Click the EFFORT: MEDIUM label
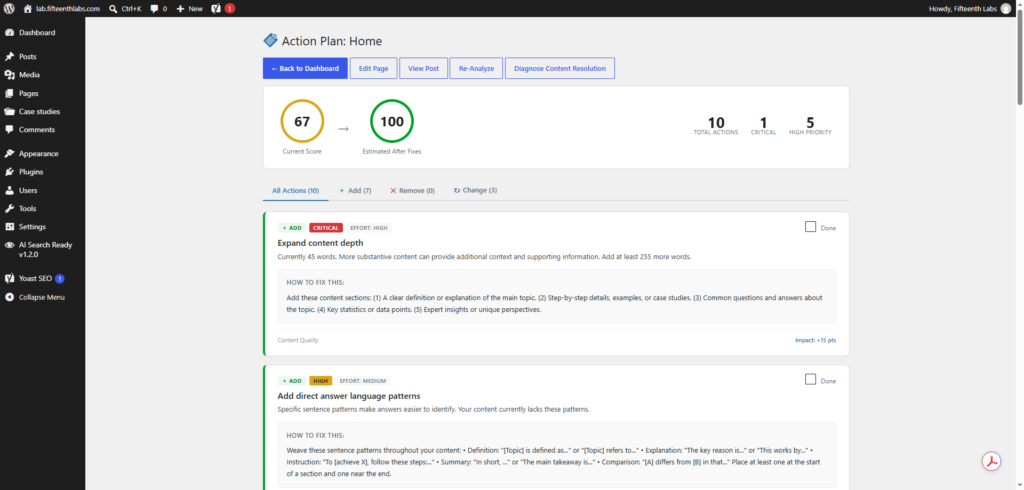1024x490 pixels. [x=364, y=381]
